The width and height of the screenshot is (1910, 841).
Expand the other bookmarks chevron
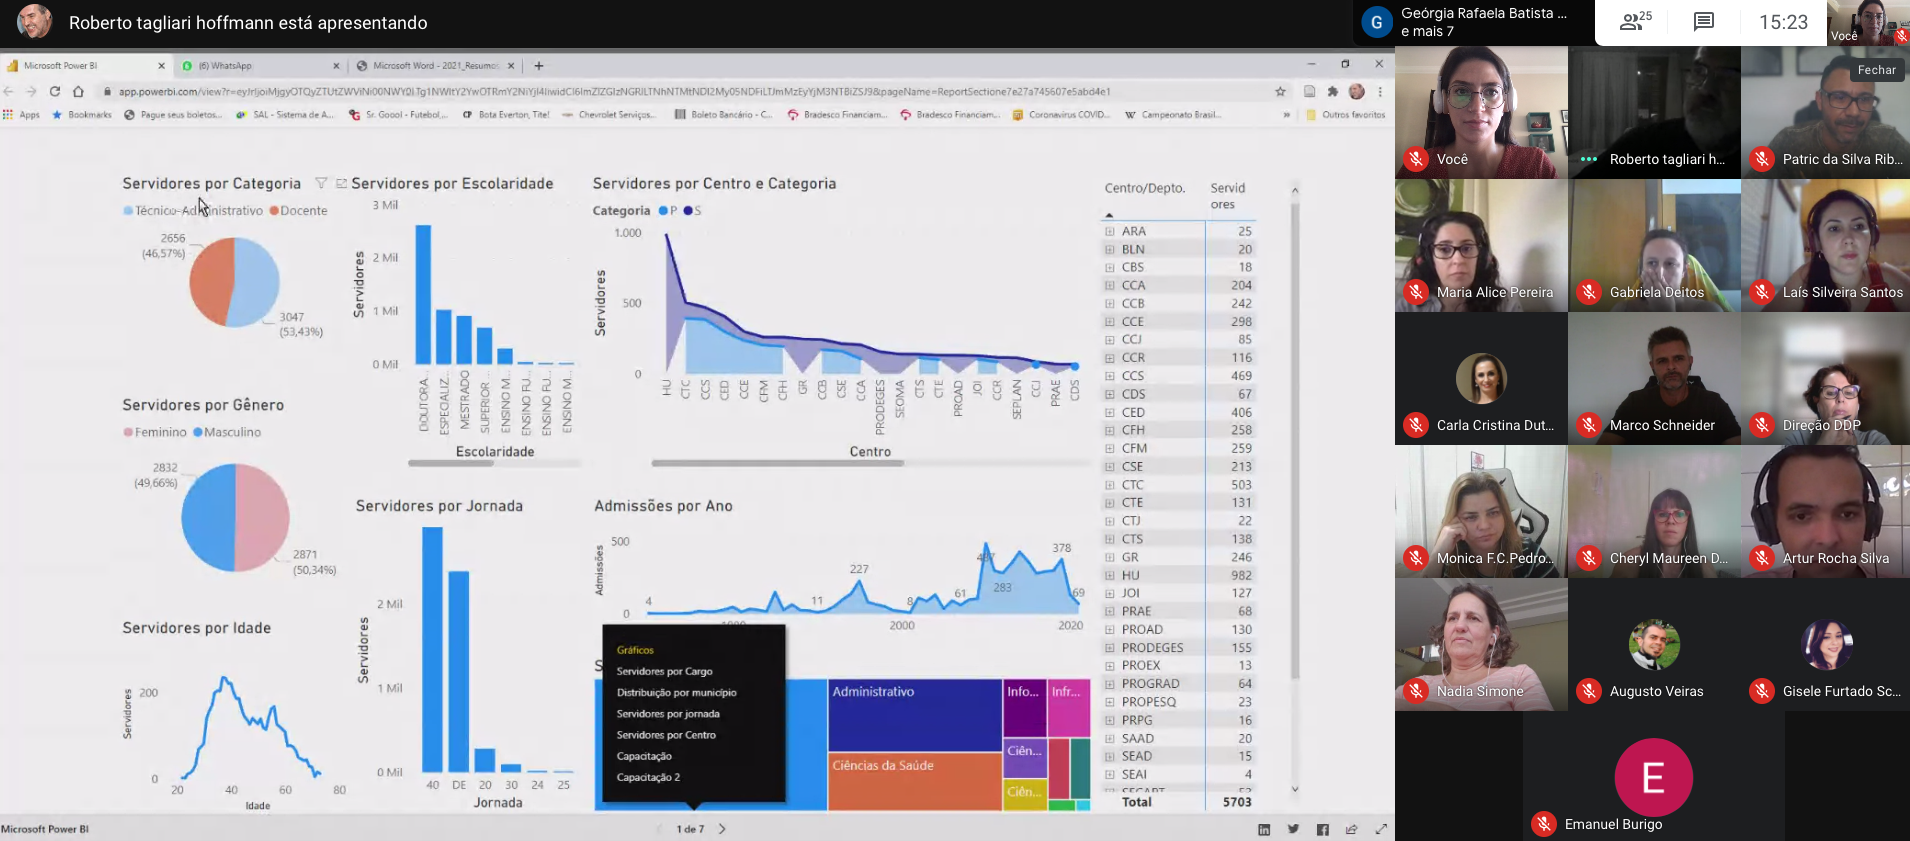pyautogui.click(x=1286, y=115)
